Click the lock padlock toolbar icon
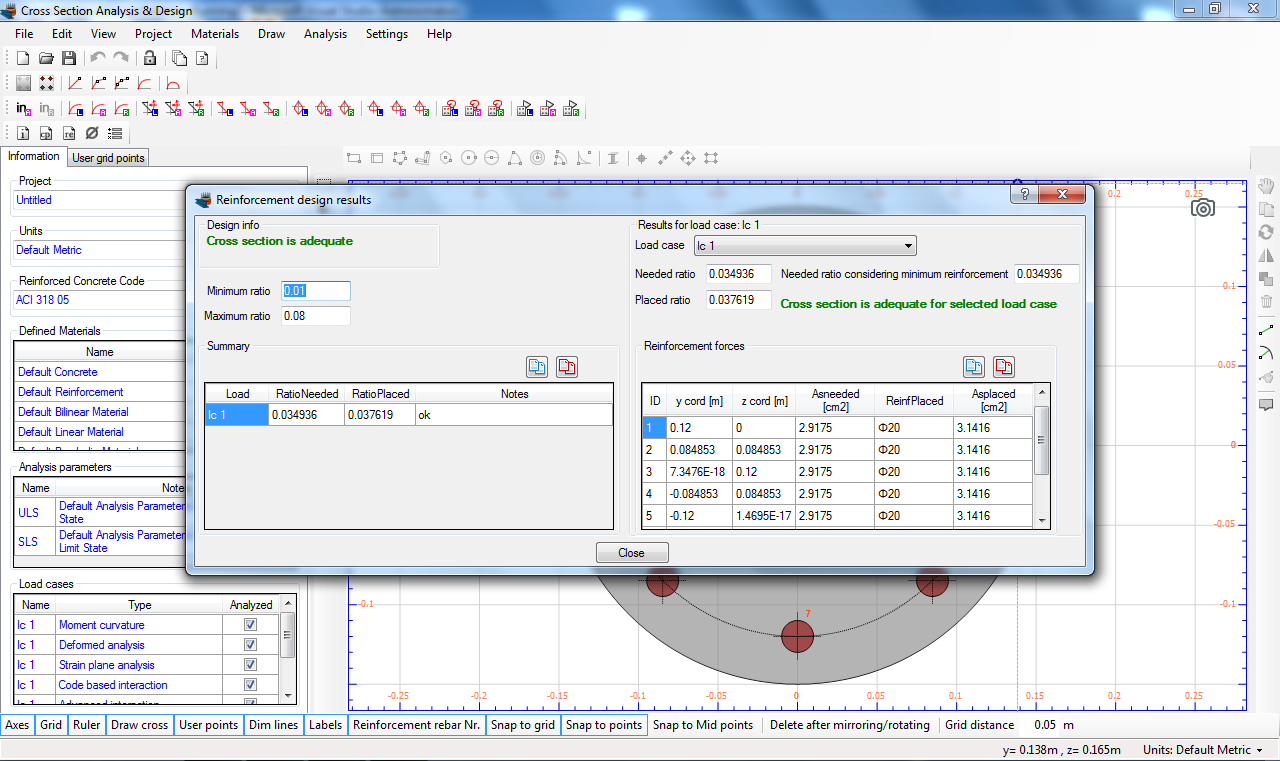1280x761 pixels. [148, 59]
